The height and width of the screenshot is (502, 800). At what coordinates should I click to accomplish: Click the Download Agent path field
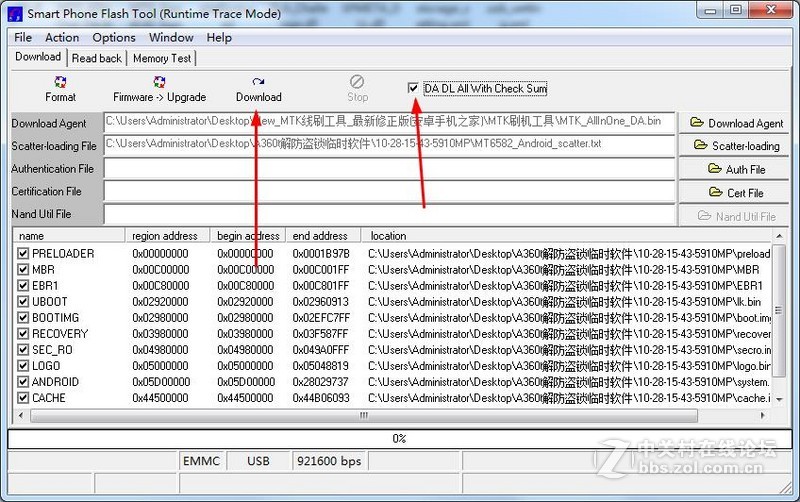tap(389, 122)
